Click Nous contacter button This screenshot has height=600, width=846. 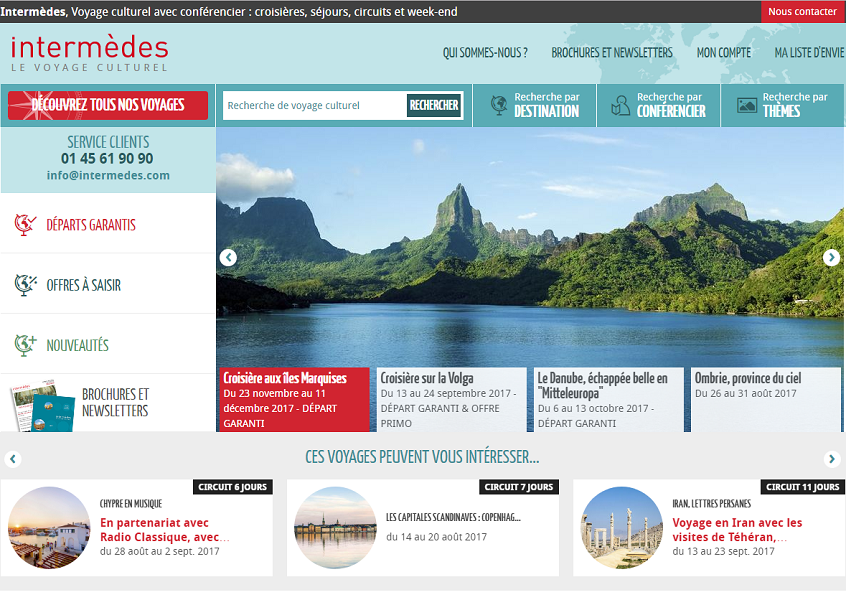(802, 11)
